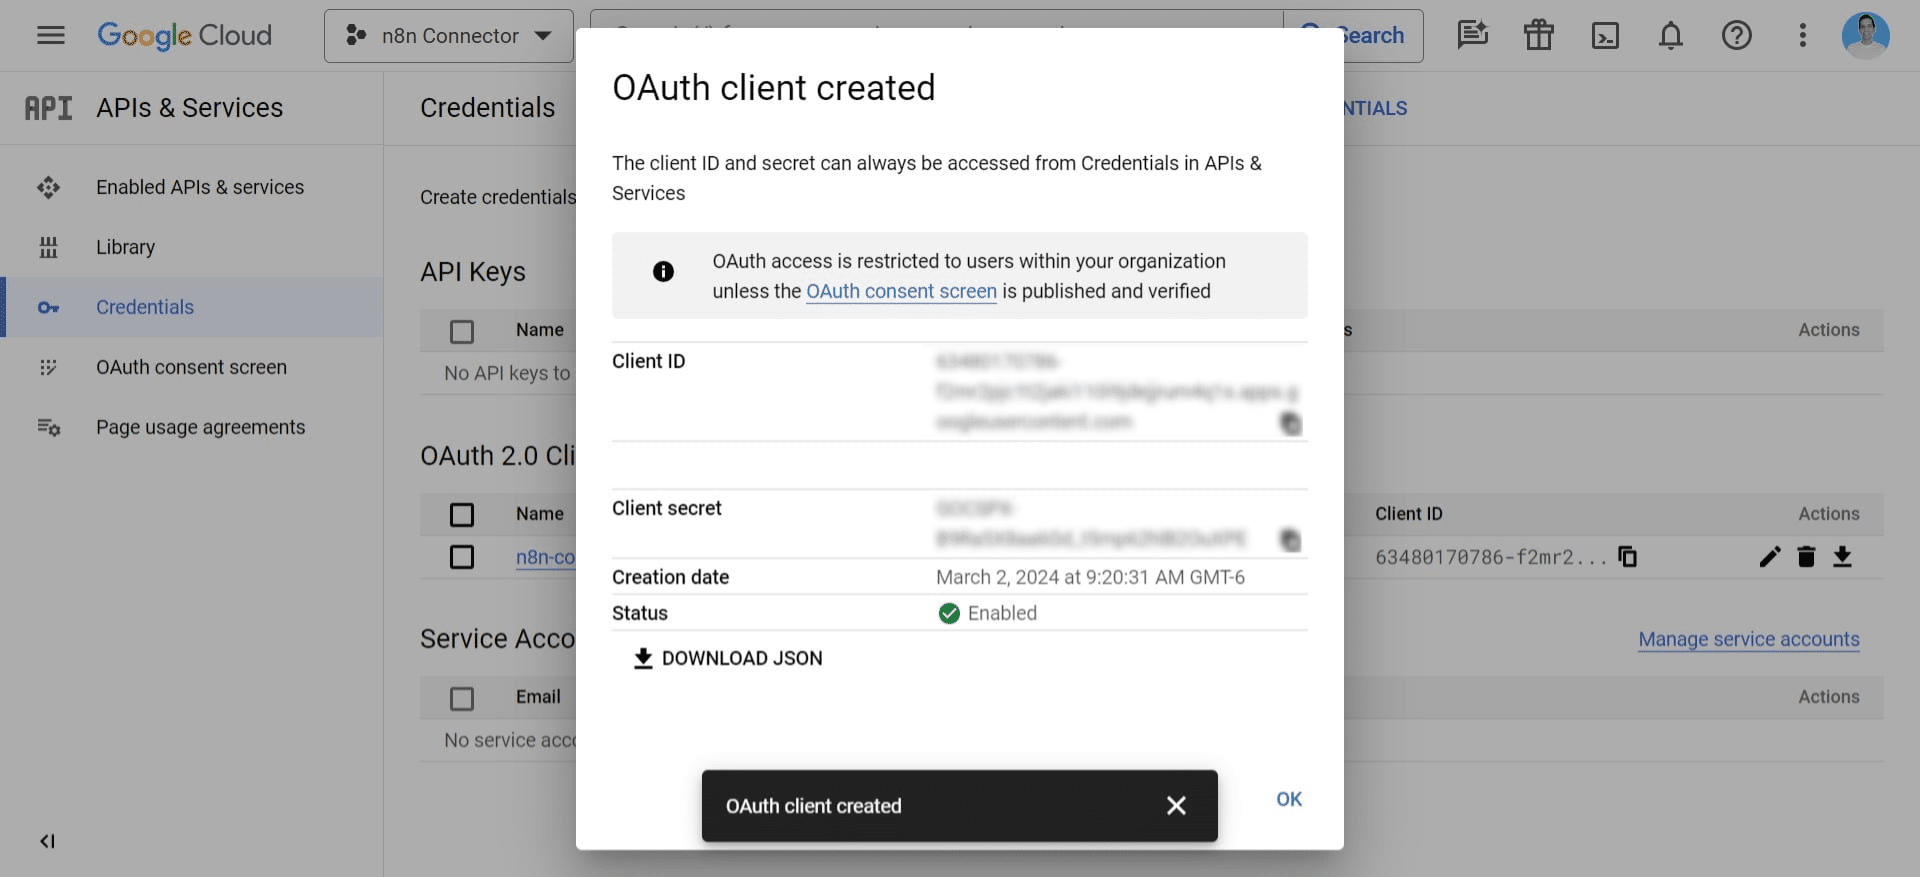Screen dimensions: 1920x877
Task: Open Manage service accounts link
Action: point(1749,639)
